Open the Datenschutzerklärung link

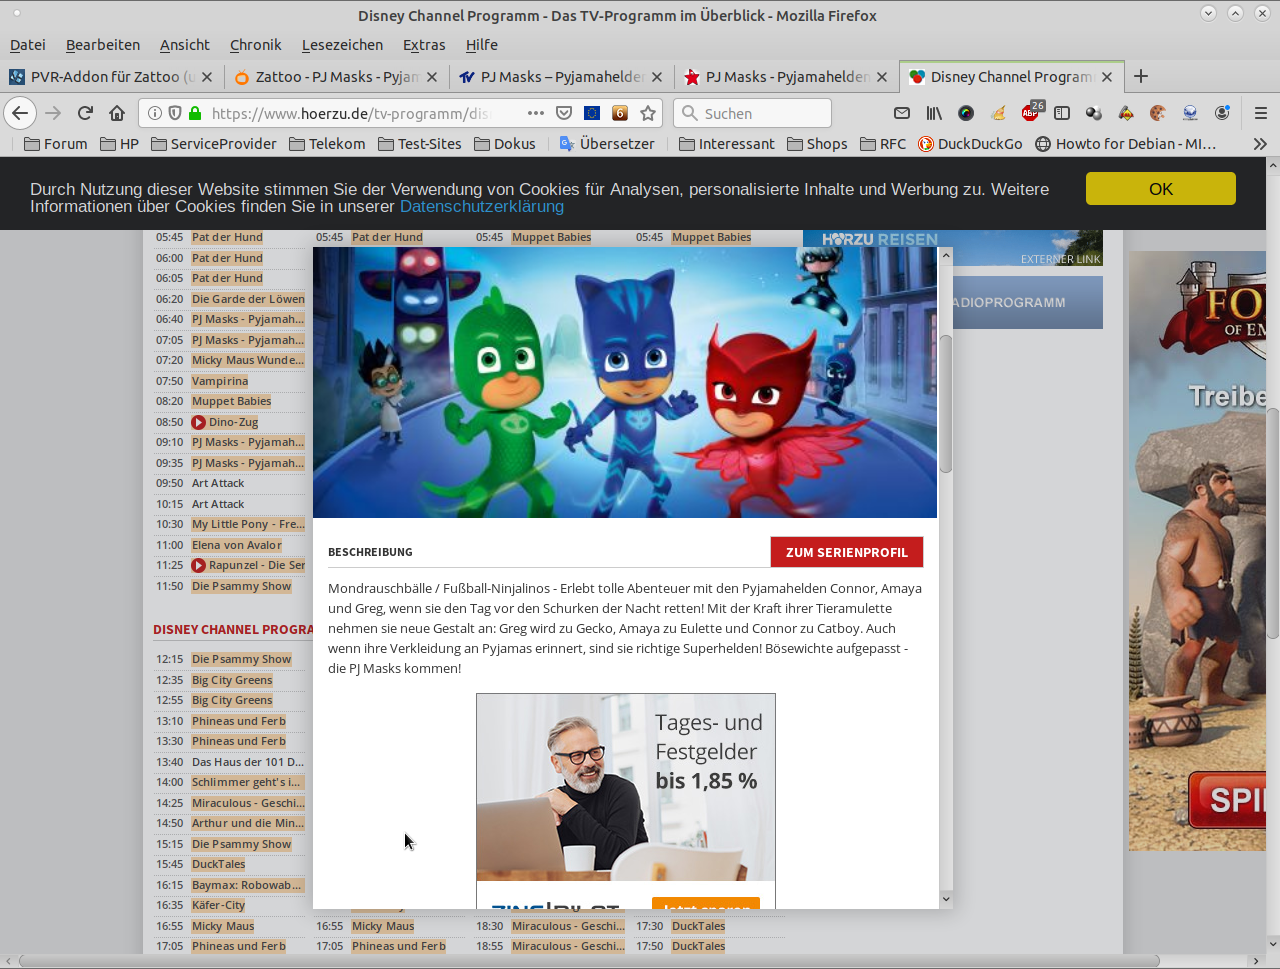(x=482, y=206)
